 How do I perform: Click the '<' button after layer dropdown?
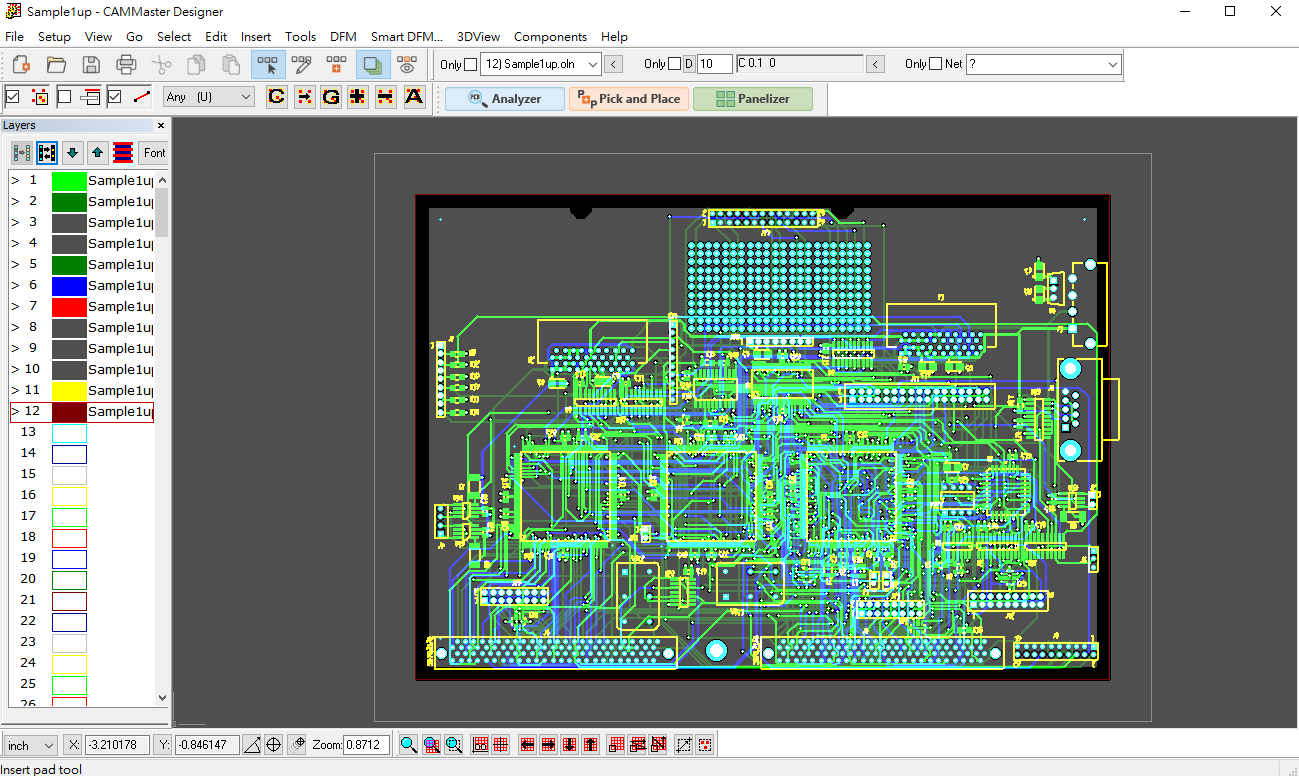(614, 64)
